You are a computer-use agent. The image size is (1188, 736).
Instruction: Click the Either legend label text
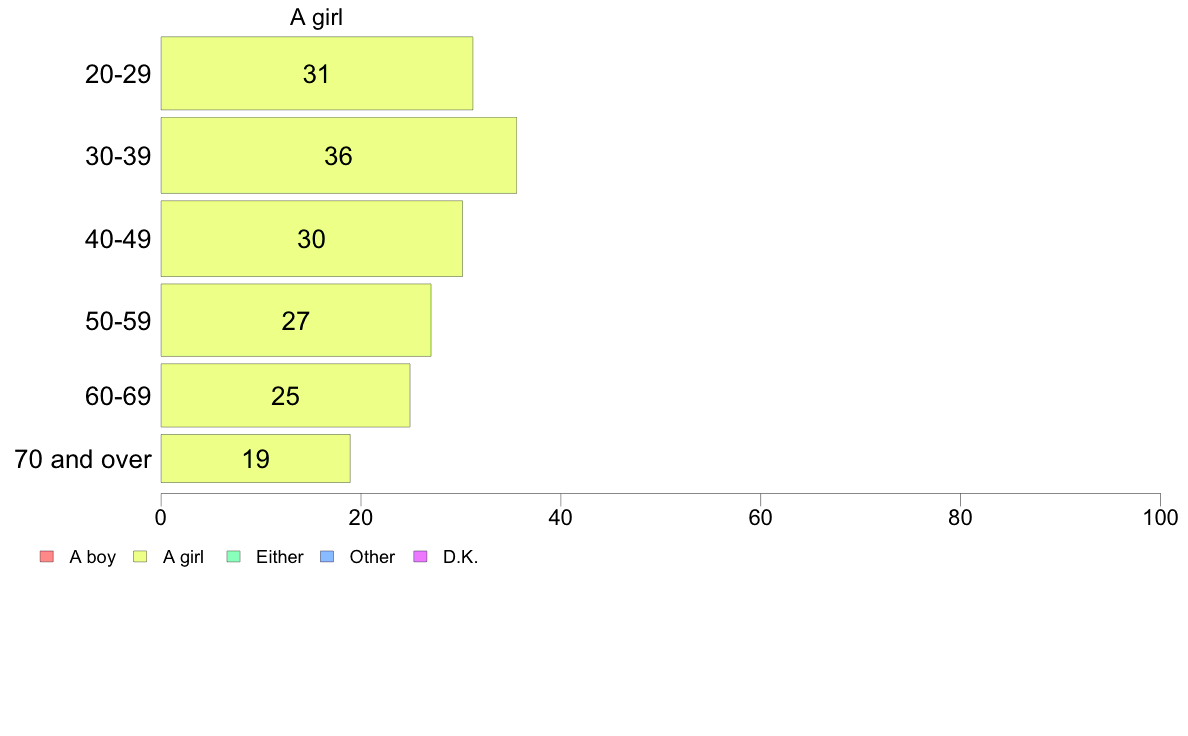pos(280,557)
